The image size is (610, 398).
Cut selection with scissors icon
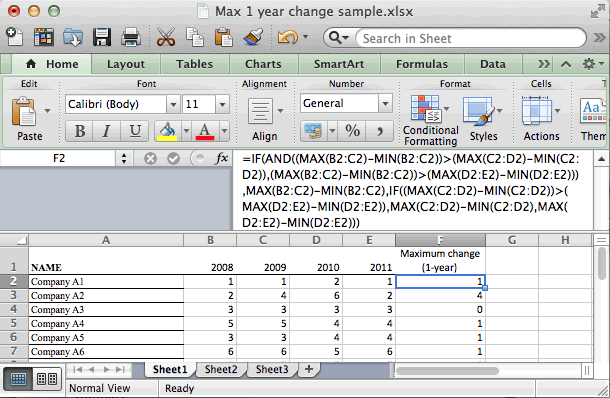click(x=165, y=38)
